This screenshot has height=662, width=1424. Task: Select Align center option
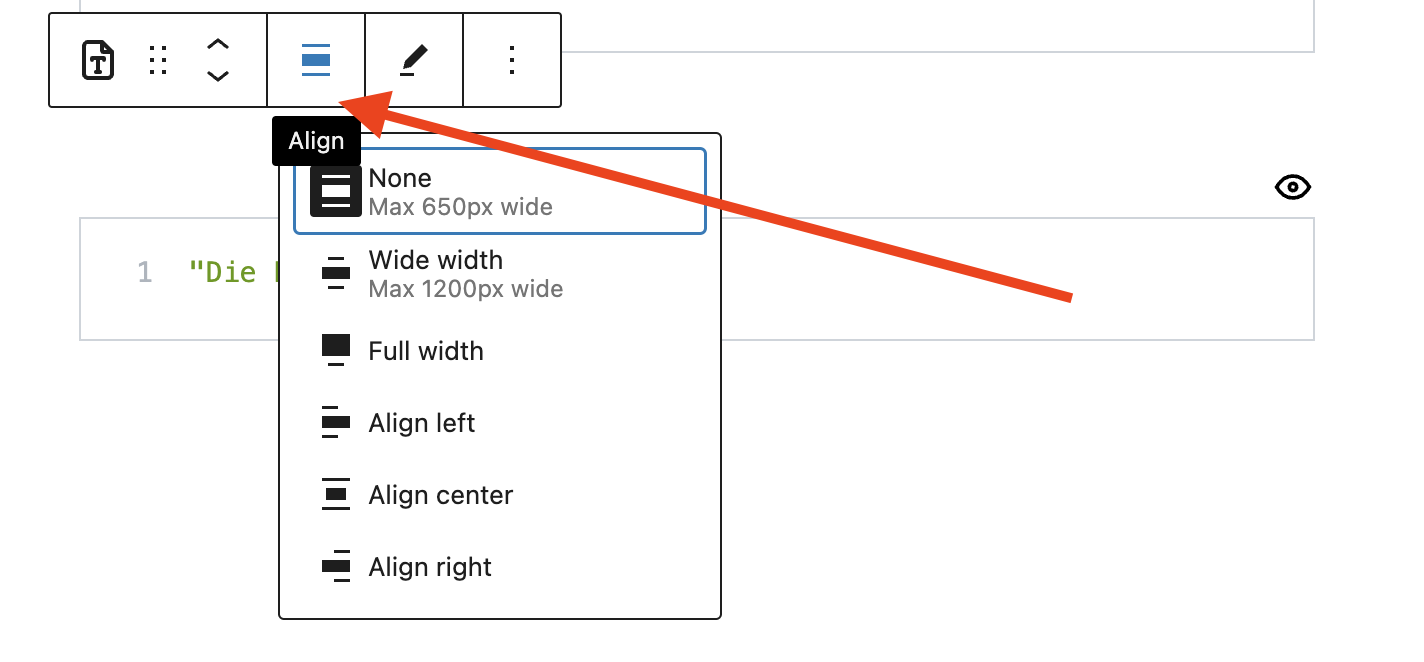(441, 495)
